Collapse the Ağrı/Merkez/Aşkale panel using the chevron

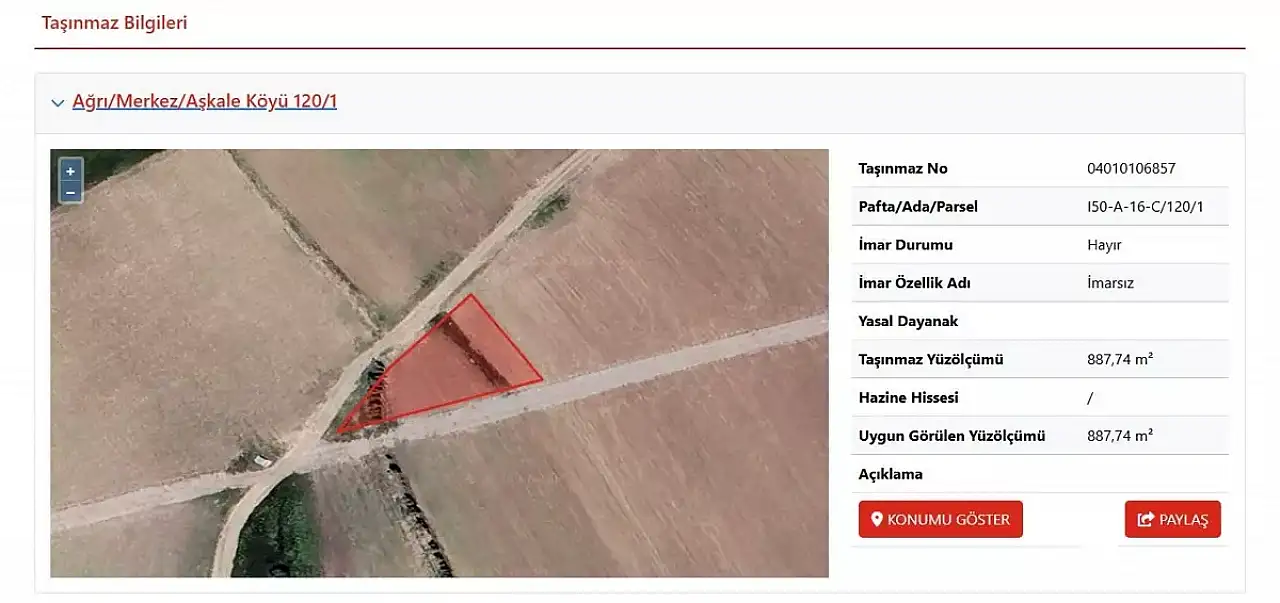(58, 103)
